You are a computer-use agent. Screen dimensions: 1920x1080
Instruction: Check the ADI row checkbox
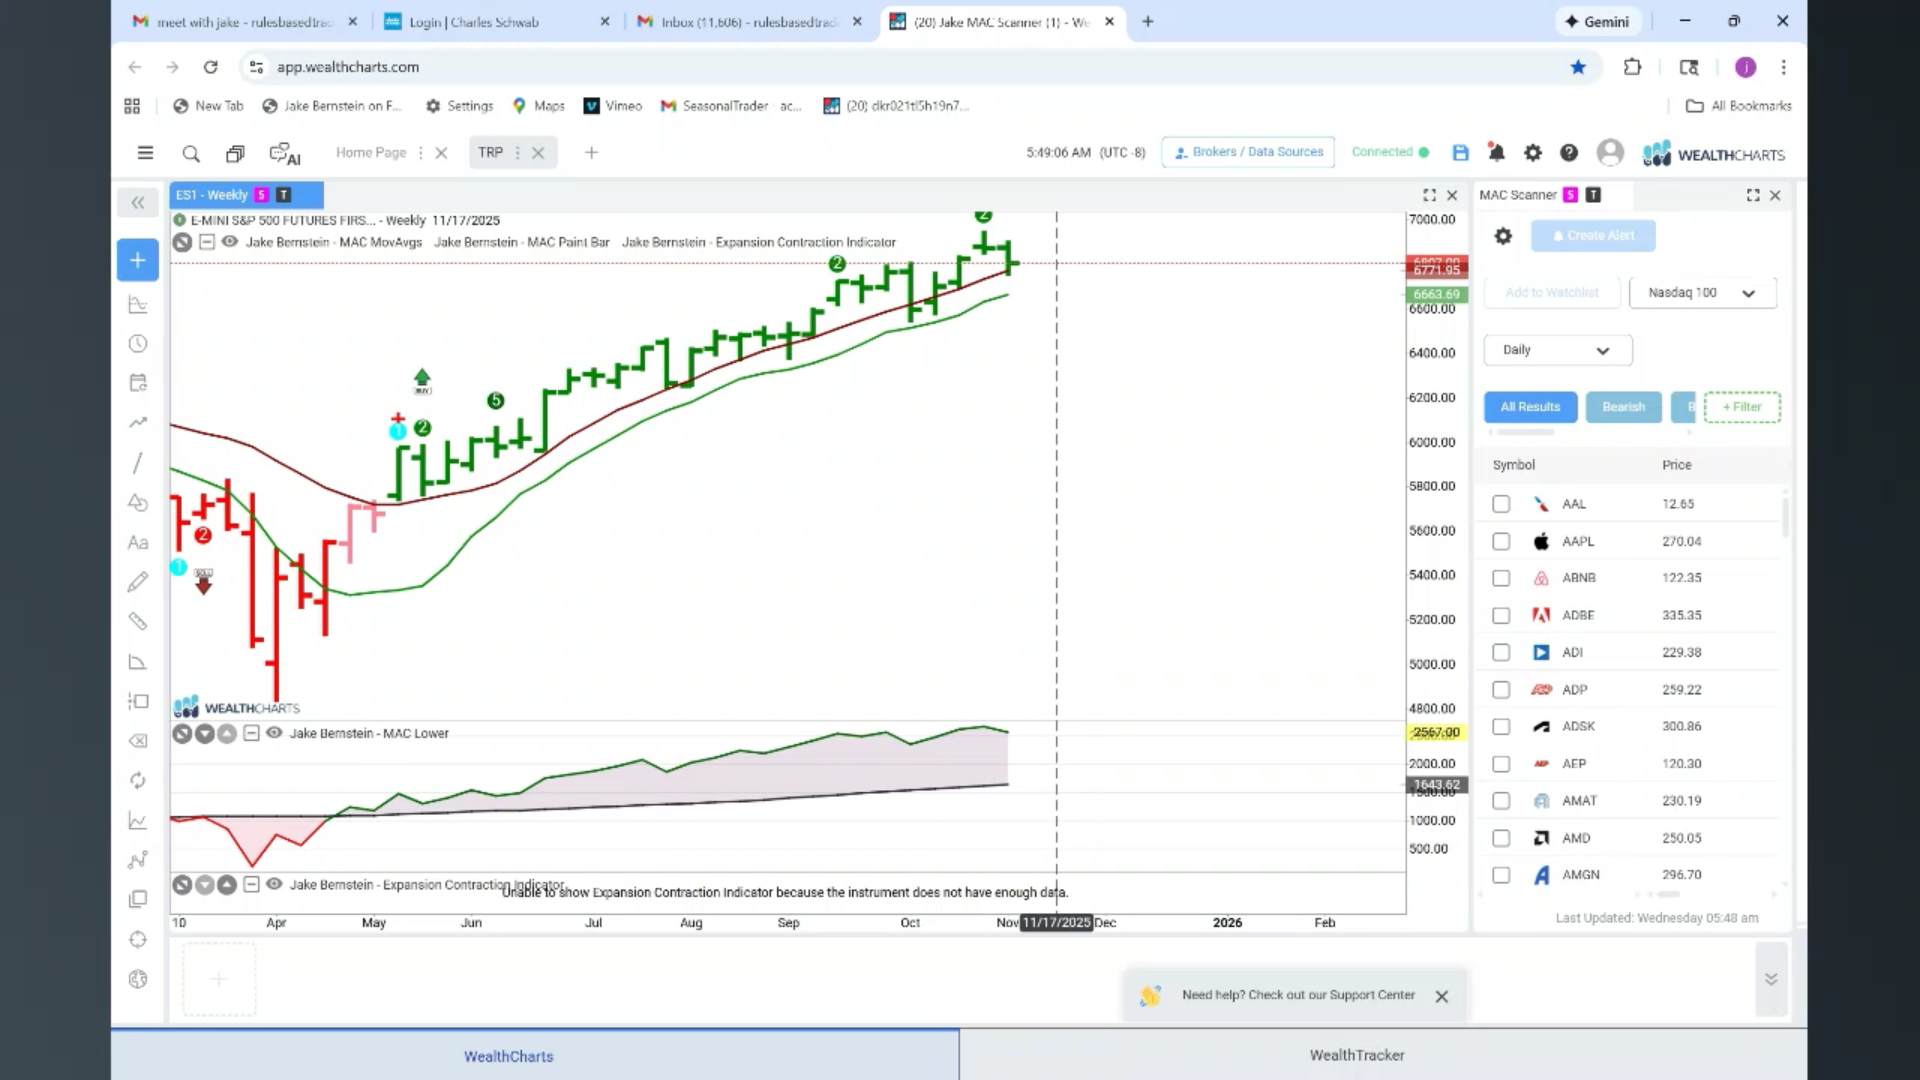1501,652
